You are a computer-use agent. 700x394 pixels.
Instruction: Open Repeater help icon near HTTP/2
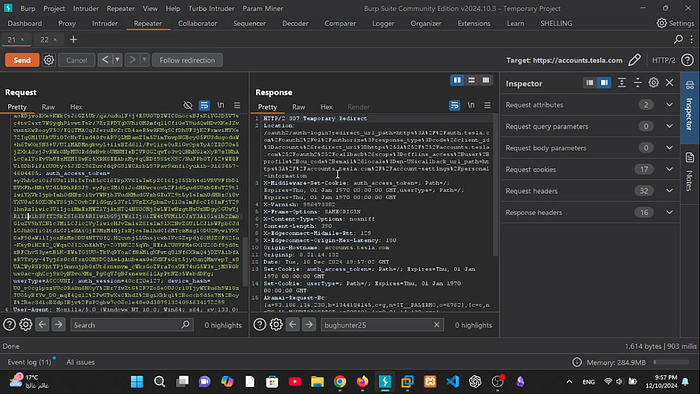click(688, 60)
